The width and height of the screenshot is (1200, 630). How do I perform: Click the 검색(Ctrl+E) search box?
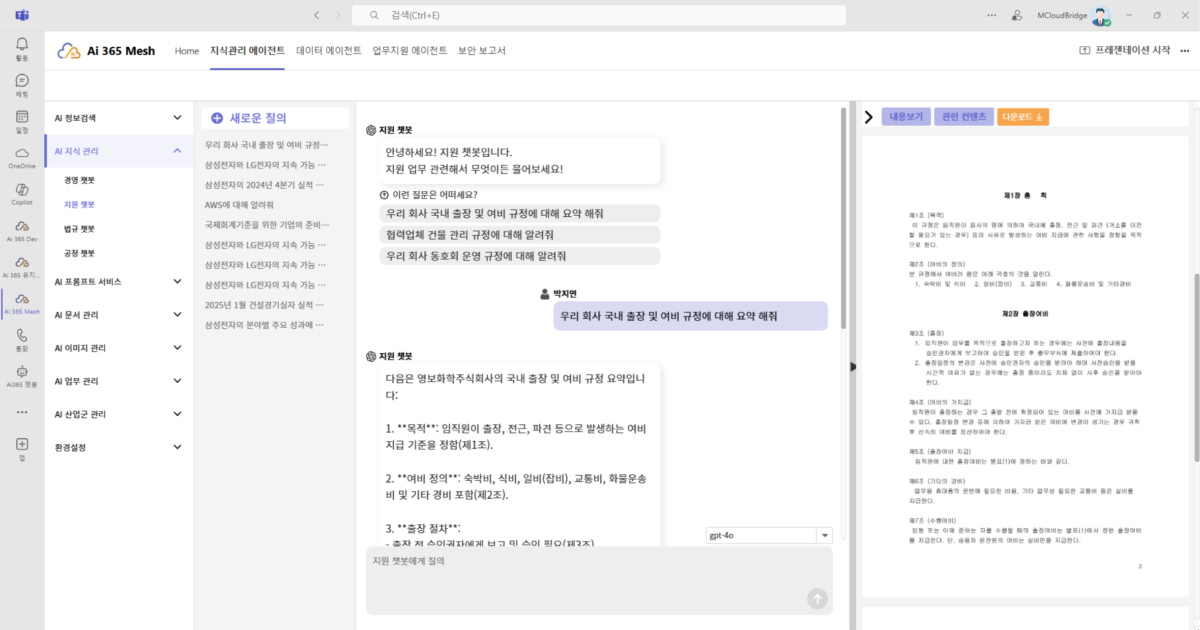597,15
